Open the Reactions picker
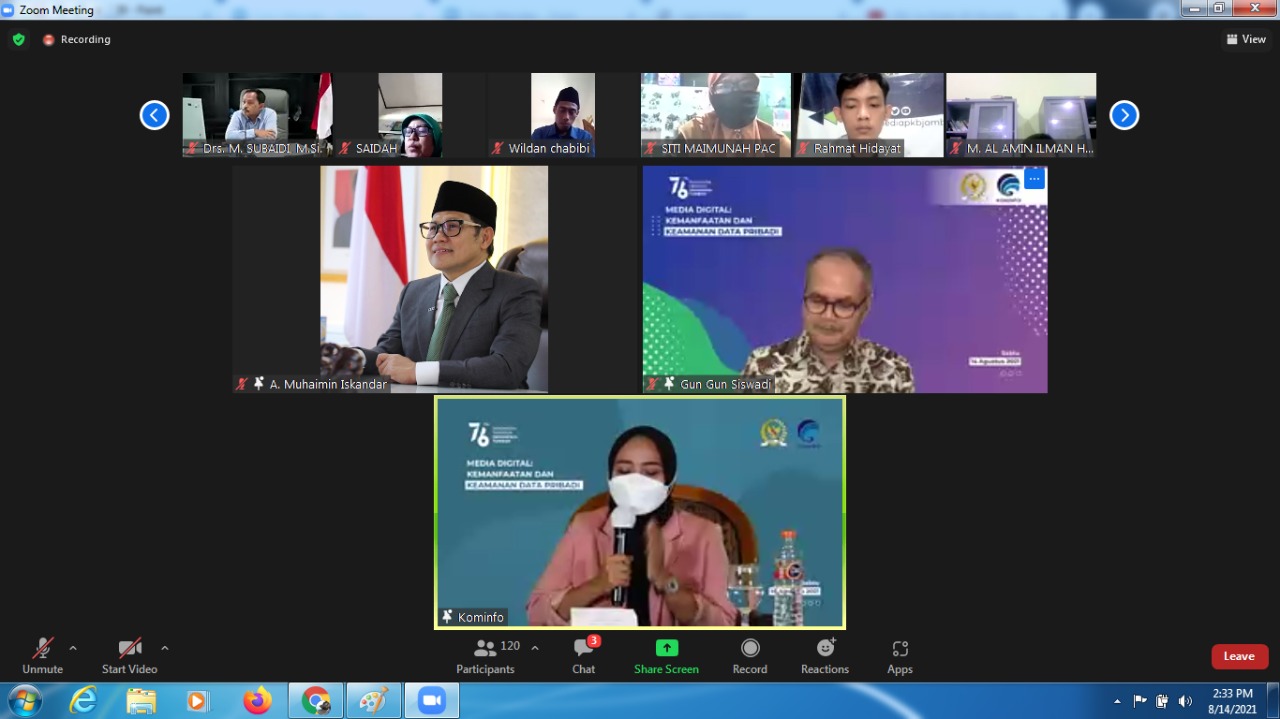The image size is (1280, 719). (824, 648)
